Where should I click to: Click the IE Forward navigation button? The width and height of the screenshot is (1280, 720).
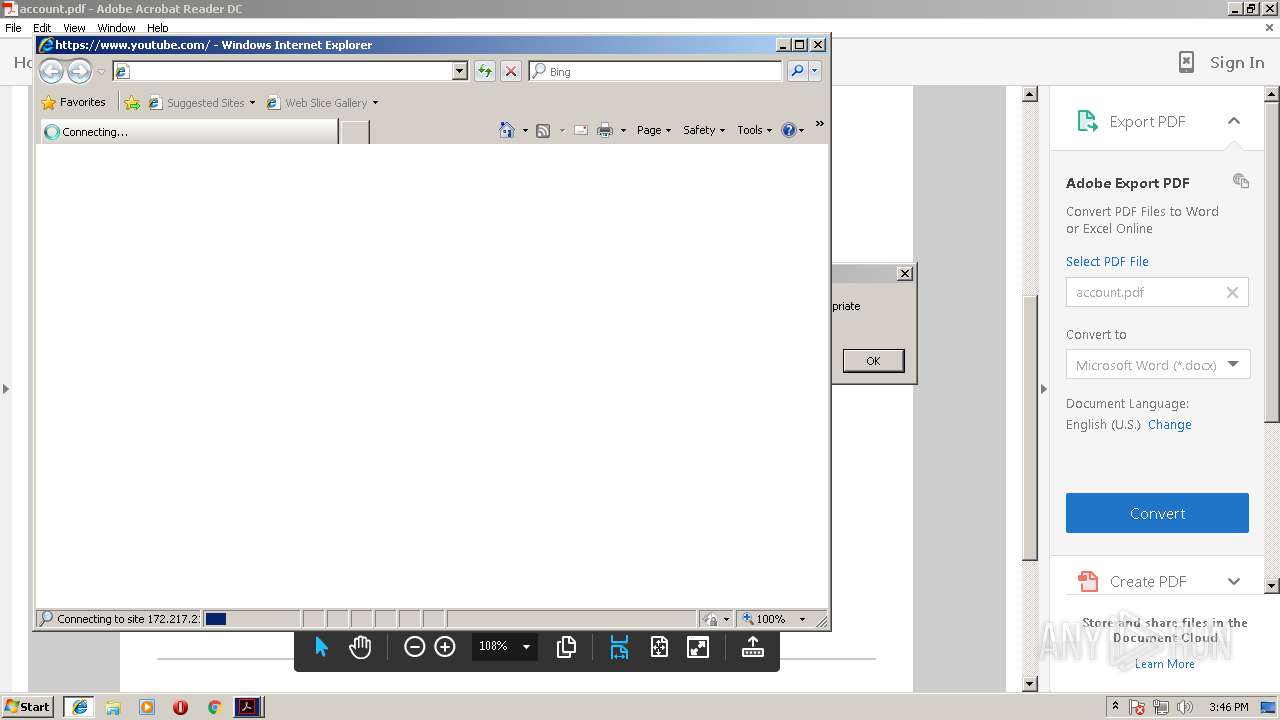click(79, 71)
